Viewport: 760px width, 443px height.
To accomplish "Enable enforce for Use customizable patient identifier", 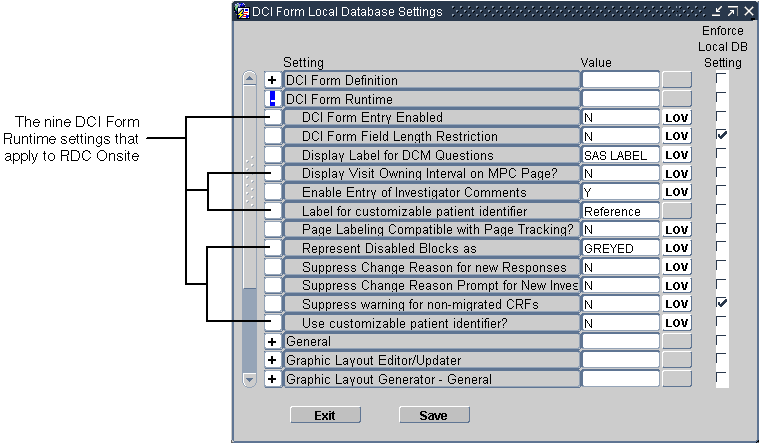I will 721,321.
